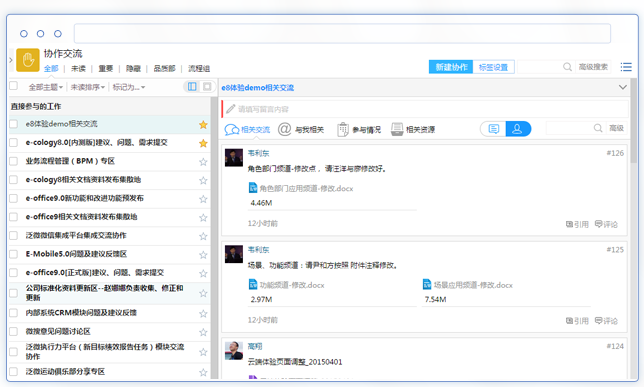Click search icon in discussion filter box
Viewport: 644px width, 387px height.
598,128
